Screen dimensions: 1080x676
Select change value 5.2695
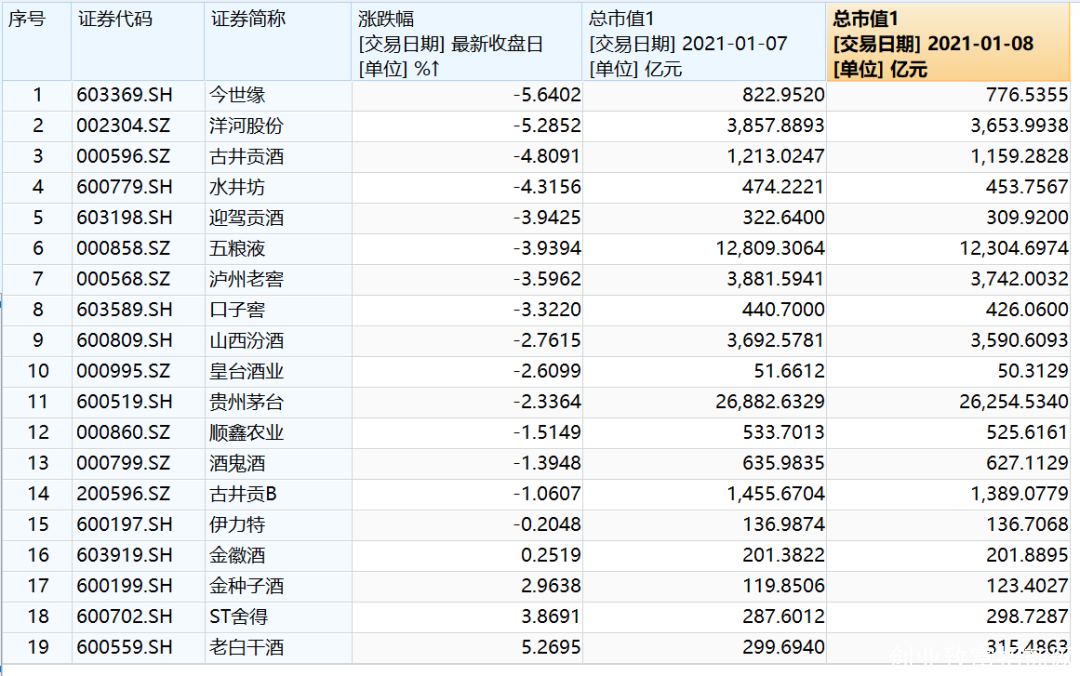click(551, 647)
